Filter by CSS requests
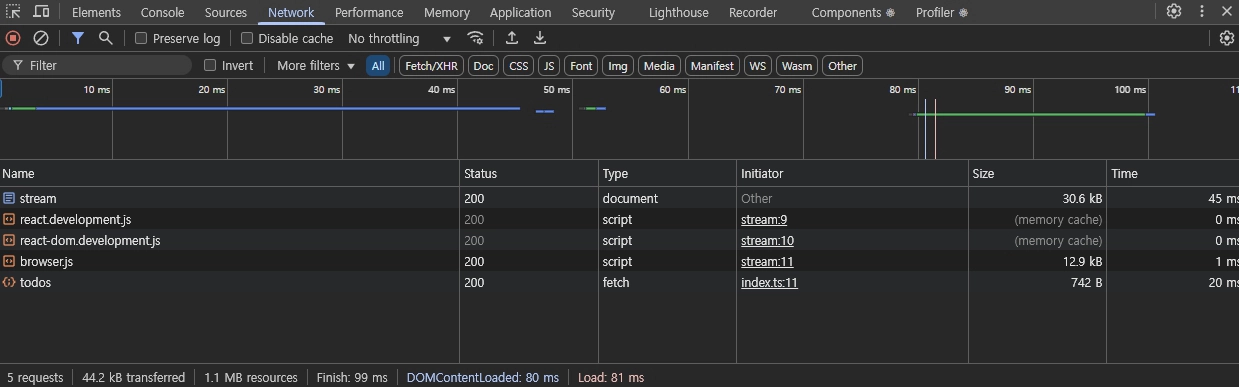The width and height of the screenshot is (1239, 387). [x=518, y=66]
